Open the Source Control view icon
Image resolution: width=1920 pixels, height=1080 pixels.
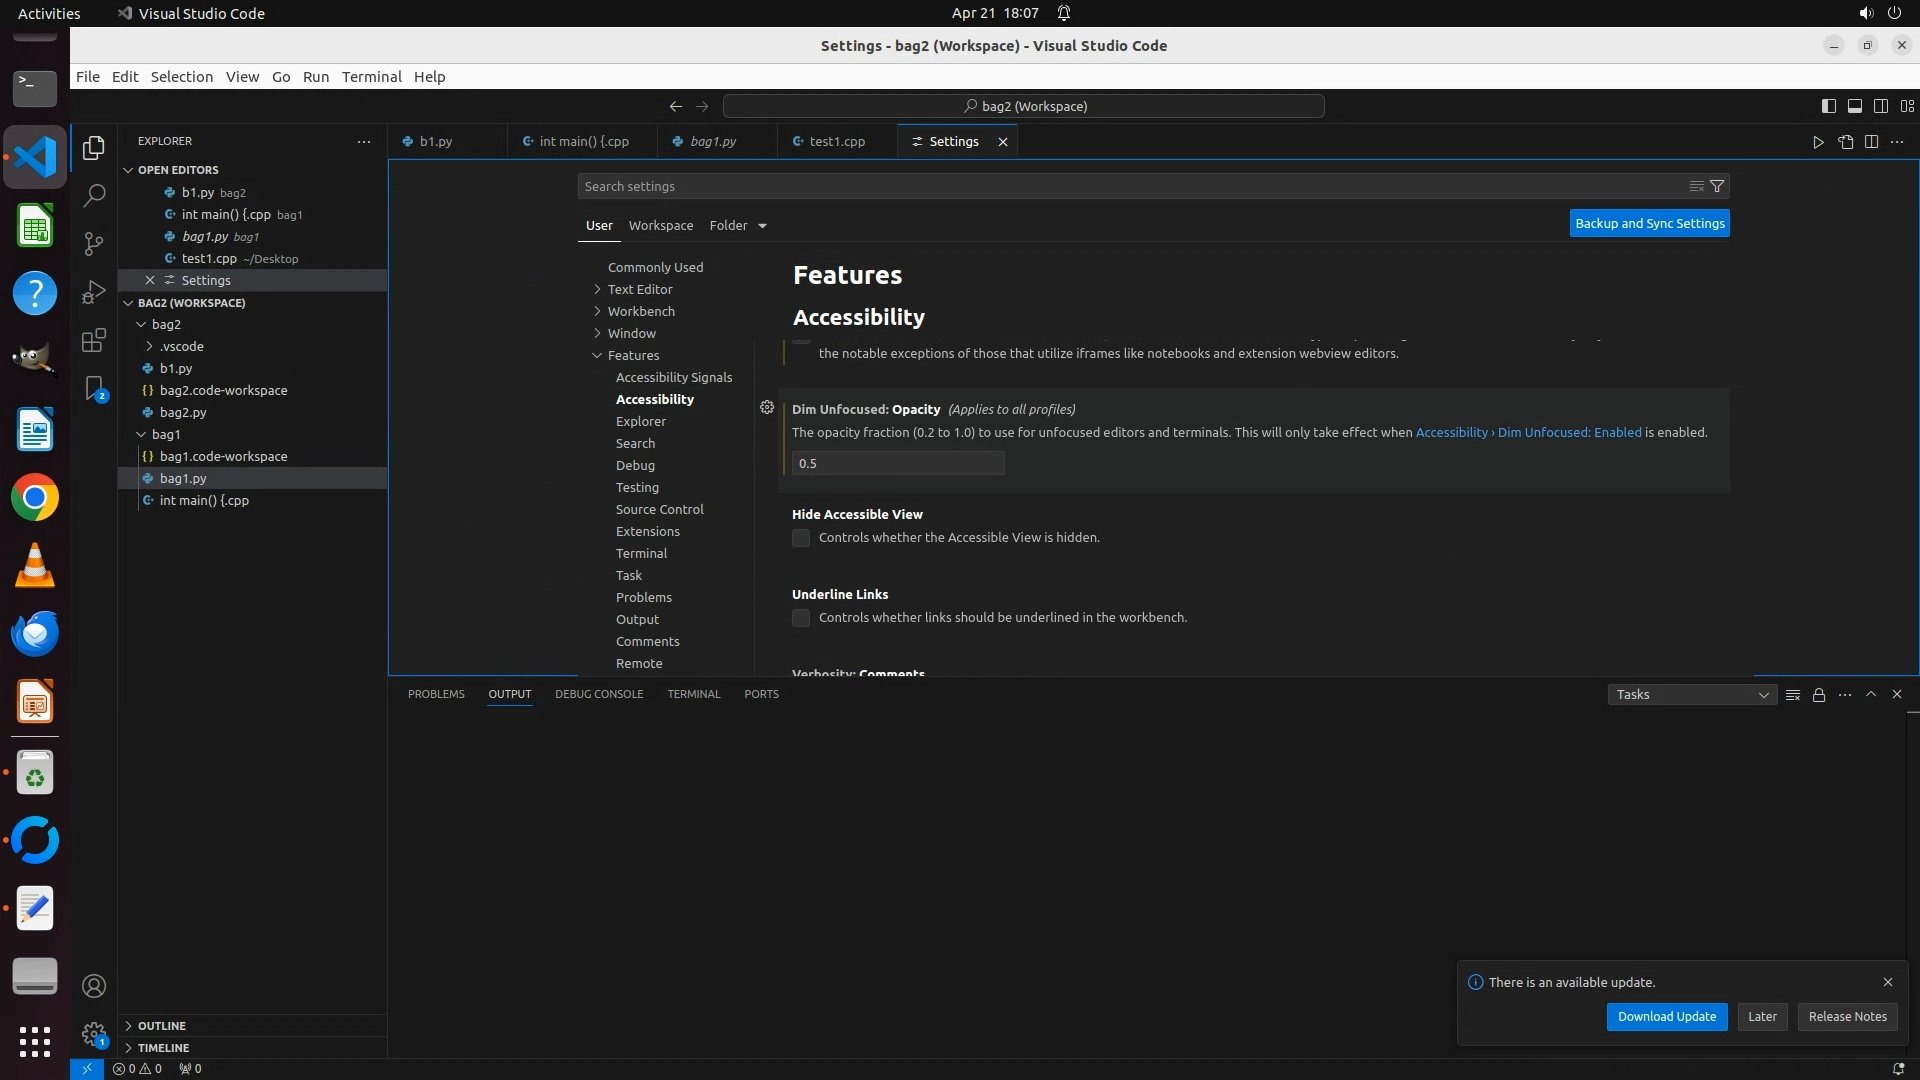click(x=94, y=244)
